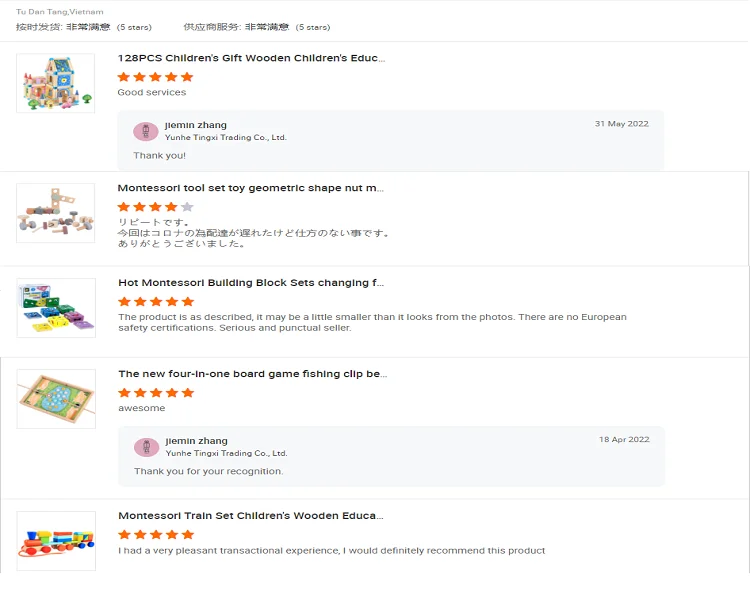Click seller avatar in 18 Apr 2022 reply
This screenshot has width=750, height=600.
147,446
